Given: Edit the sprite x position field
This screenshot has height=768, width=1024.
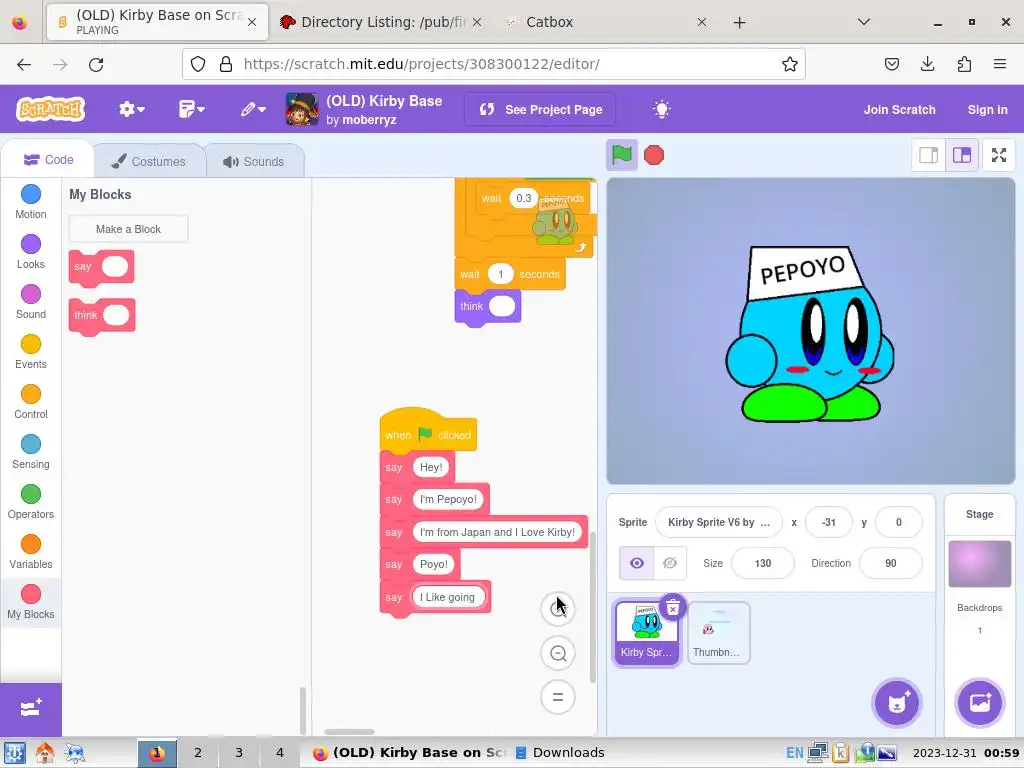Looking at the screenshot, I should pos(829,522).
